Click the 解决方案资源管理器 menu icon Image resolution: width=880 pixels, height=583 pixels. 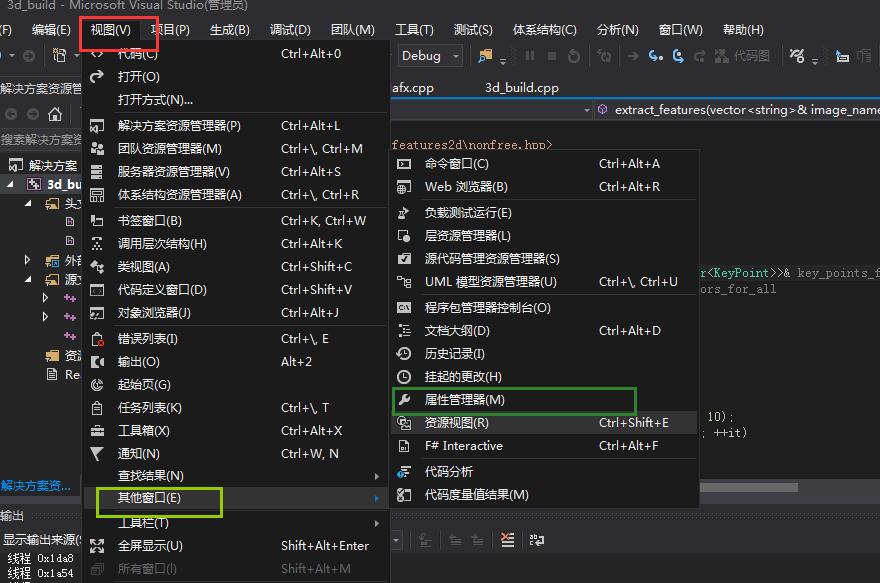[x=97, y=126]
